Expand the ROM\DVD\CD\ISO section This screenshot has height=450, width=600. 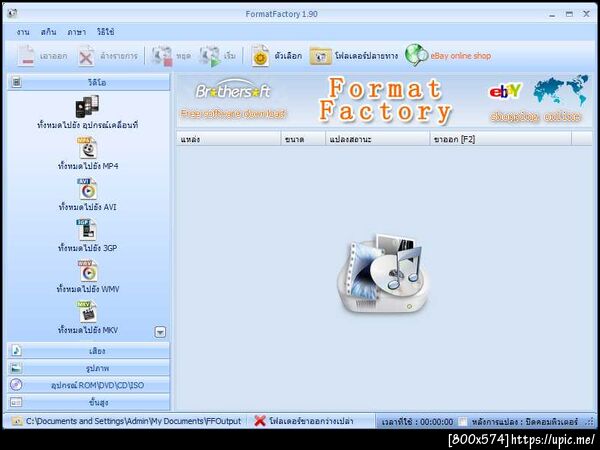(88, 385)
